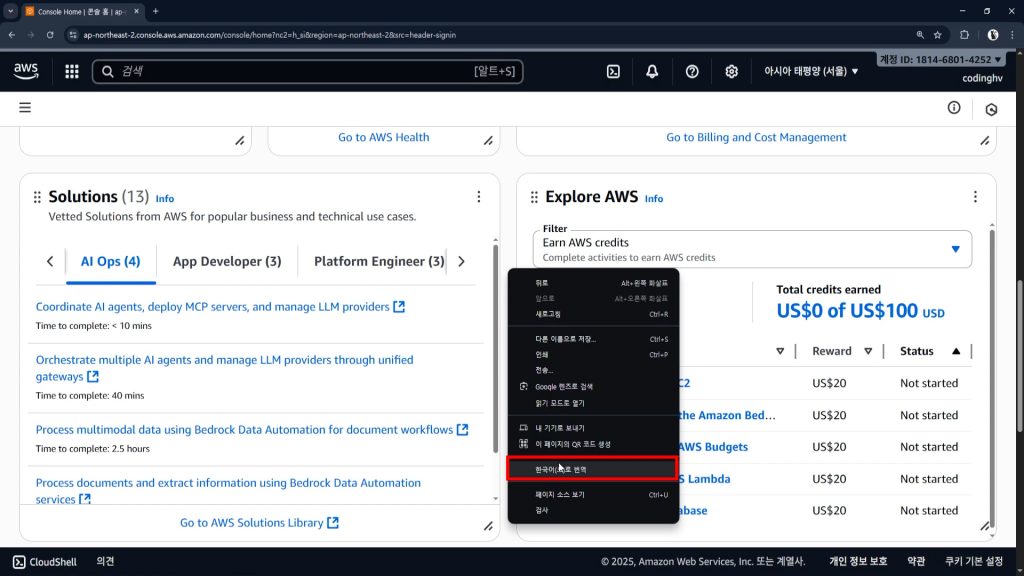
Task: Sort by the Reward column arrow
Action: [868, 351]
